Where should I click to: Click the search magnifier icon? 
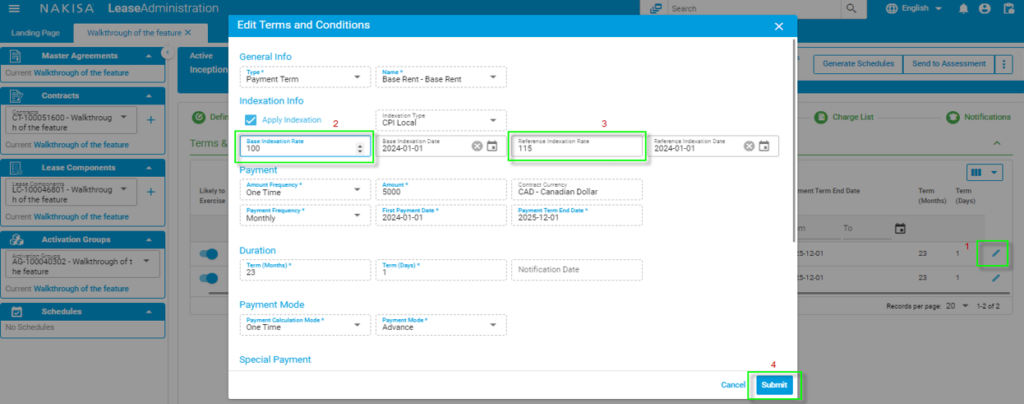tap(851, 9)
